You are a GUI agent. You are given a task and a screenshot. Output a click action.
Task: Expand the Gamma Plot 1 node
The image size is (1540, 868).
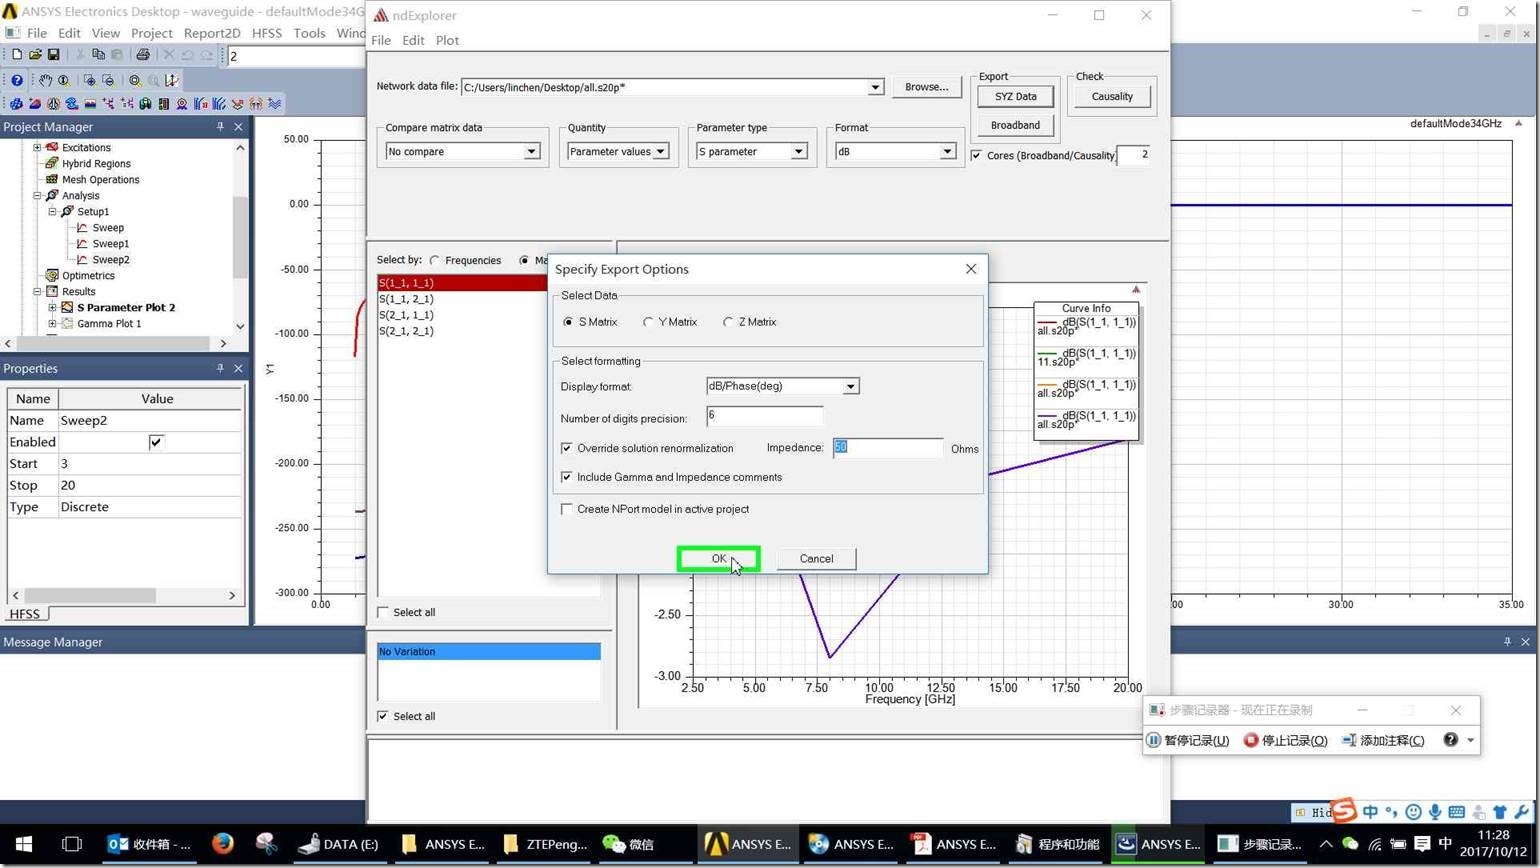[x=52, y=324]
